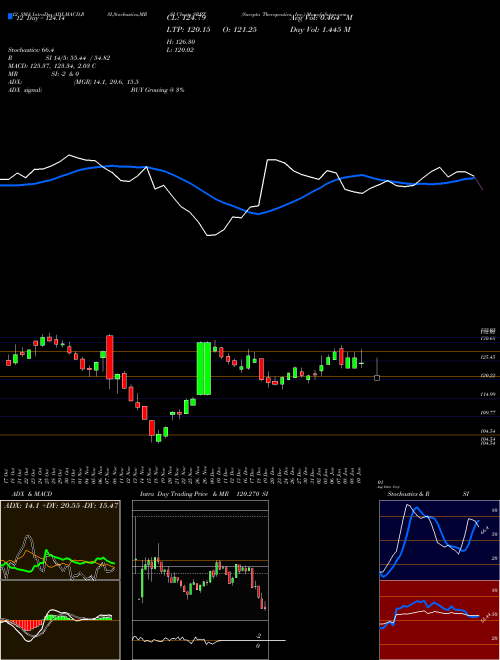The width and height of the screenshot is (500, 660).
Task: Click the 'H: 126.30' high value
Action: point(181,42)
